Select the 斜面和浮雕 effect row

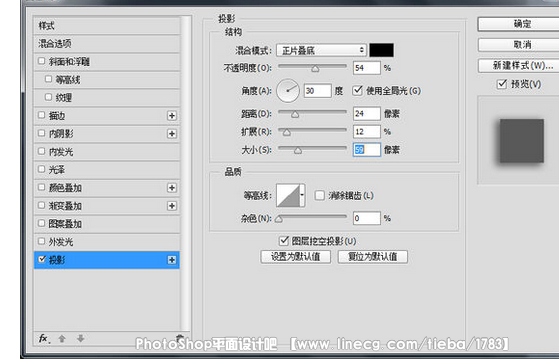(x=107, y=62)
